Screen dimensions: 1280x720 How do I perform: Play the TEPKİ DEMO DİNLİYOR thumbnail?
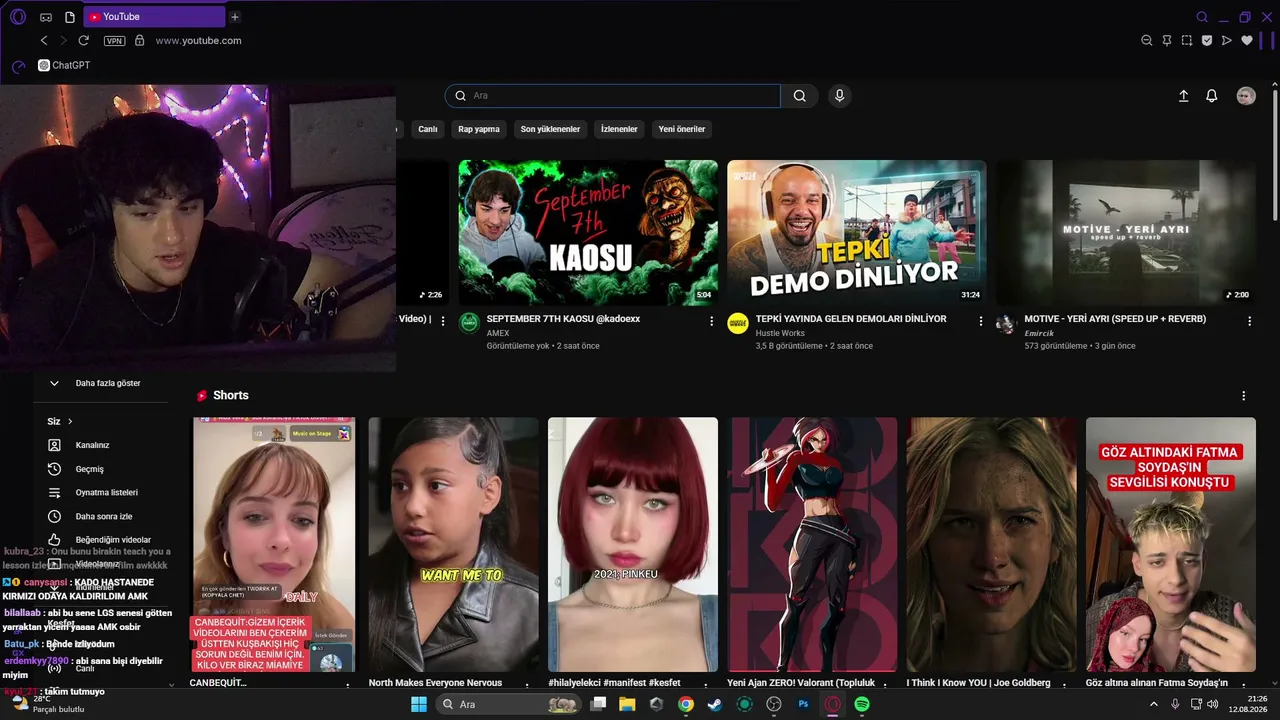(857, 233)
